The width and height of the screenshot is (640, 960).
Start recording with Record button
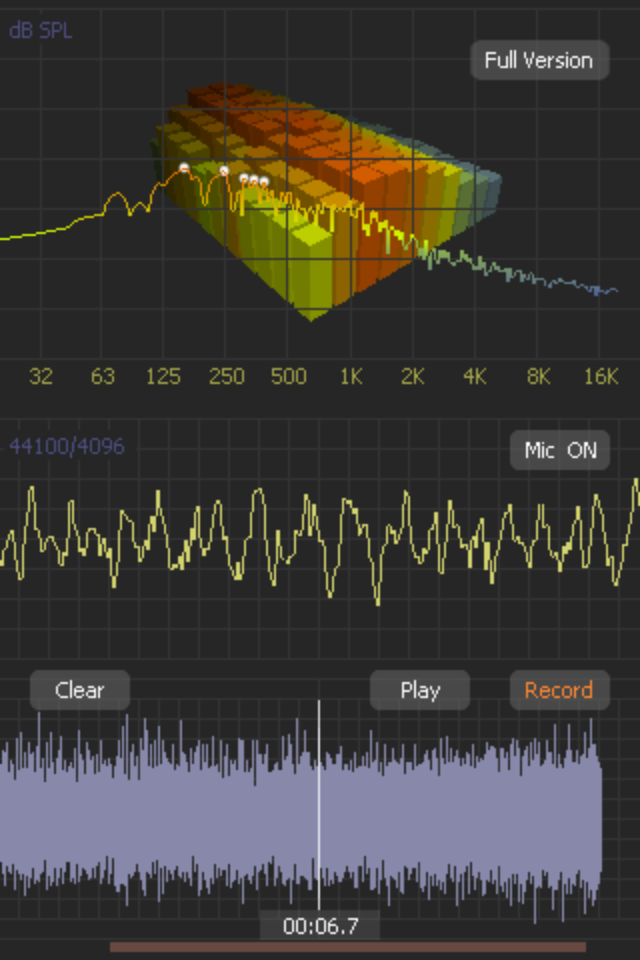click(x=560, y=690)
